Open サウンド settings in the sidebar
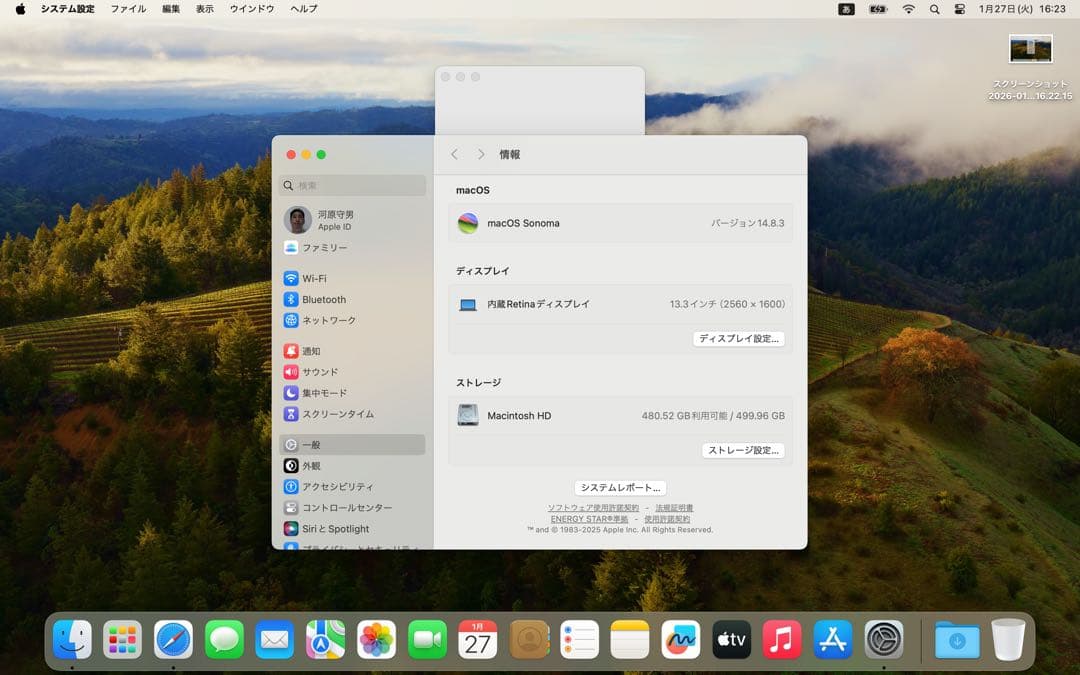 (x=320, y=371)
